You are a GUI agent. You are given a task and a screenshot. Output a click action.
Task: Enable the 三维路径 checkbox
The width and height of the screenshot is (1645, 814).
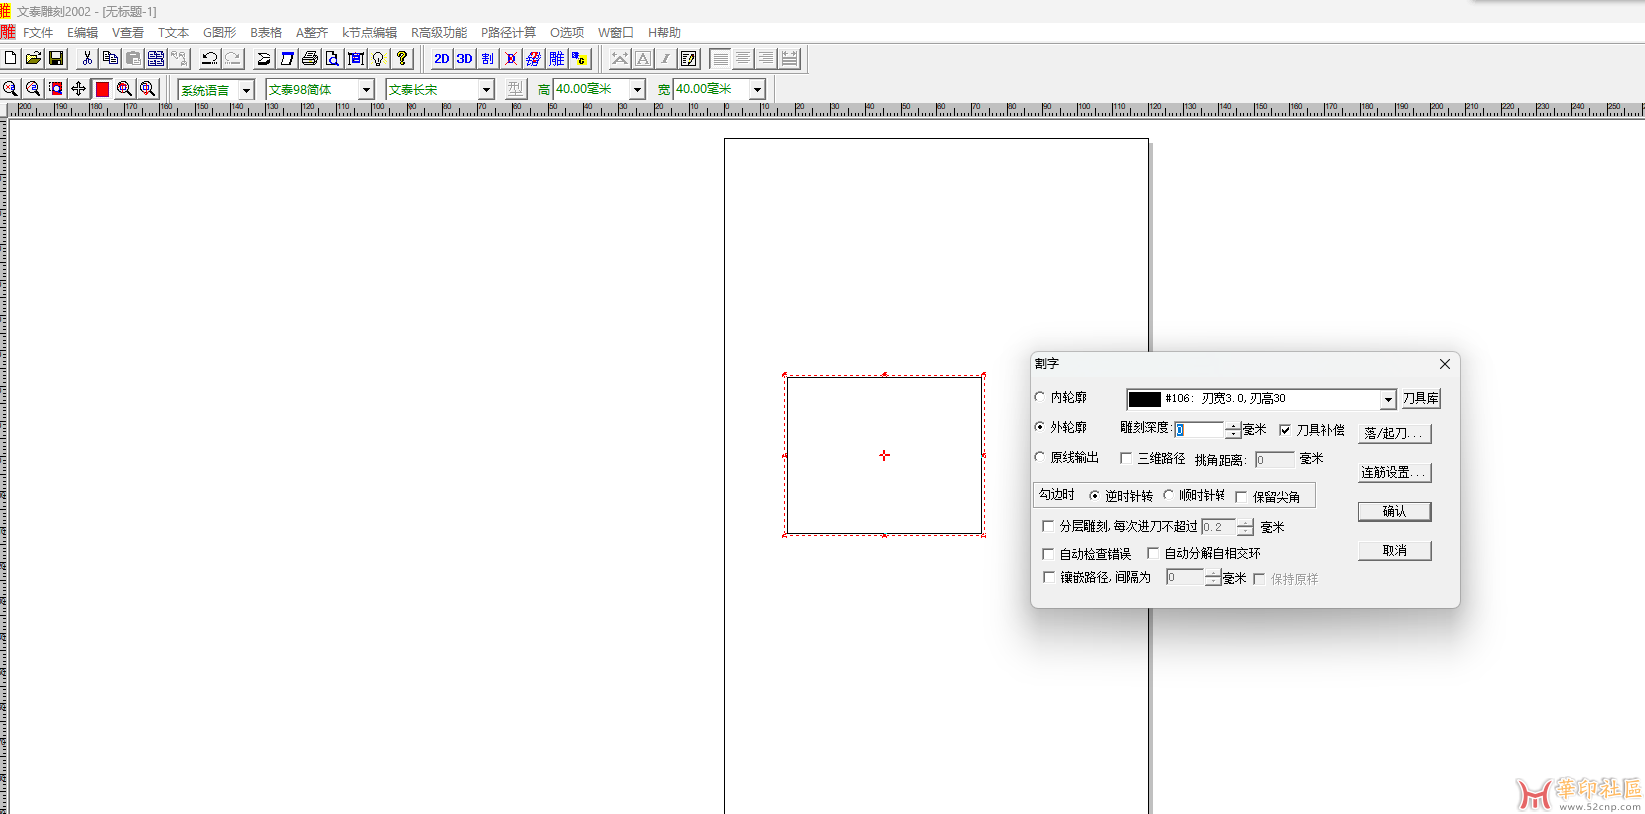pos(1126,458)
